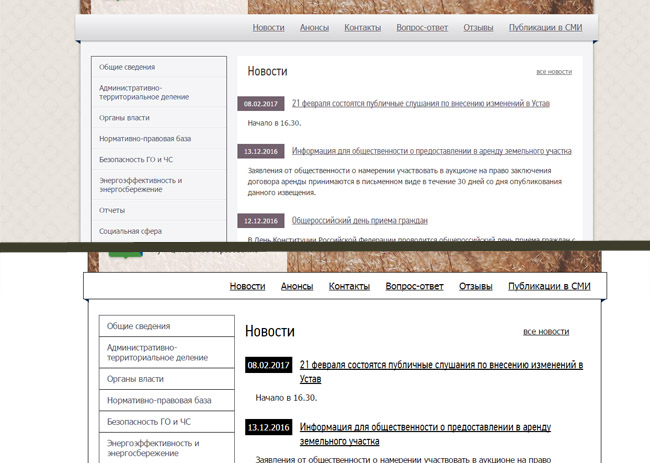Click Новости in the gray-shaded navigation bar
650x463 pixels.
pos(268,27)
